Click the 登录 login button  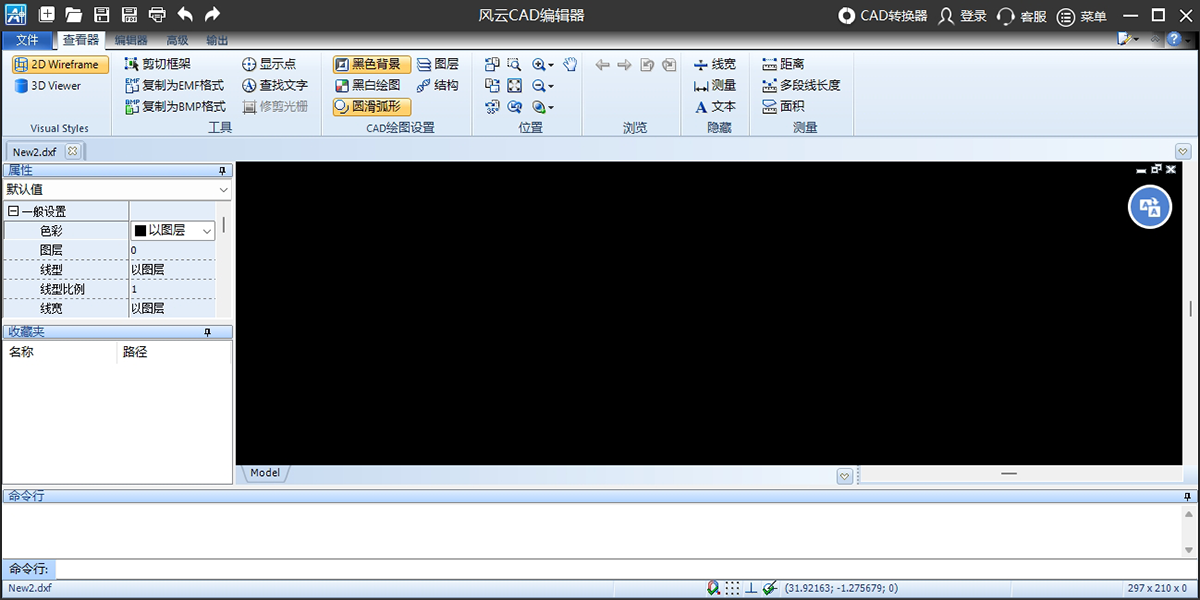click(962, 16)
